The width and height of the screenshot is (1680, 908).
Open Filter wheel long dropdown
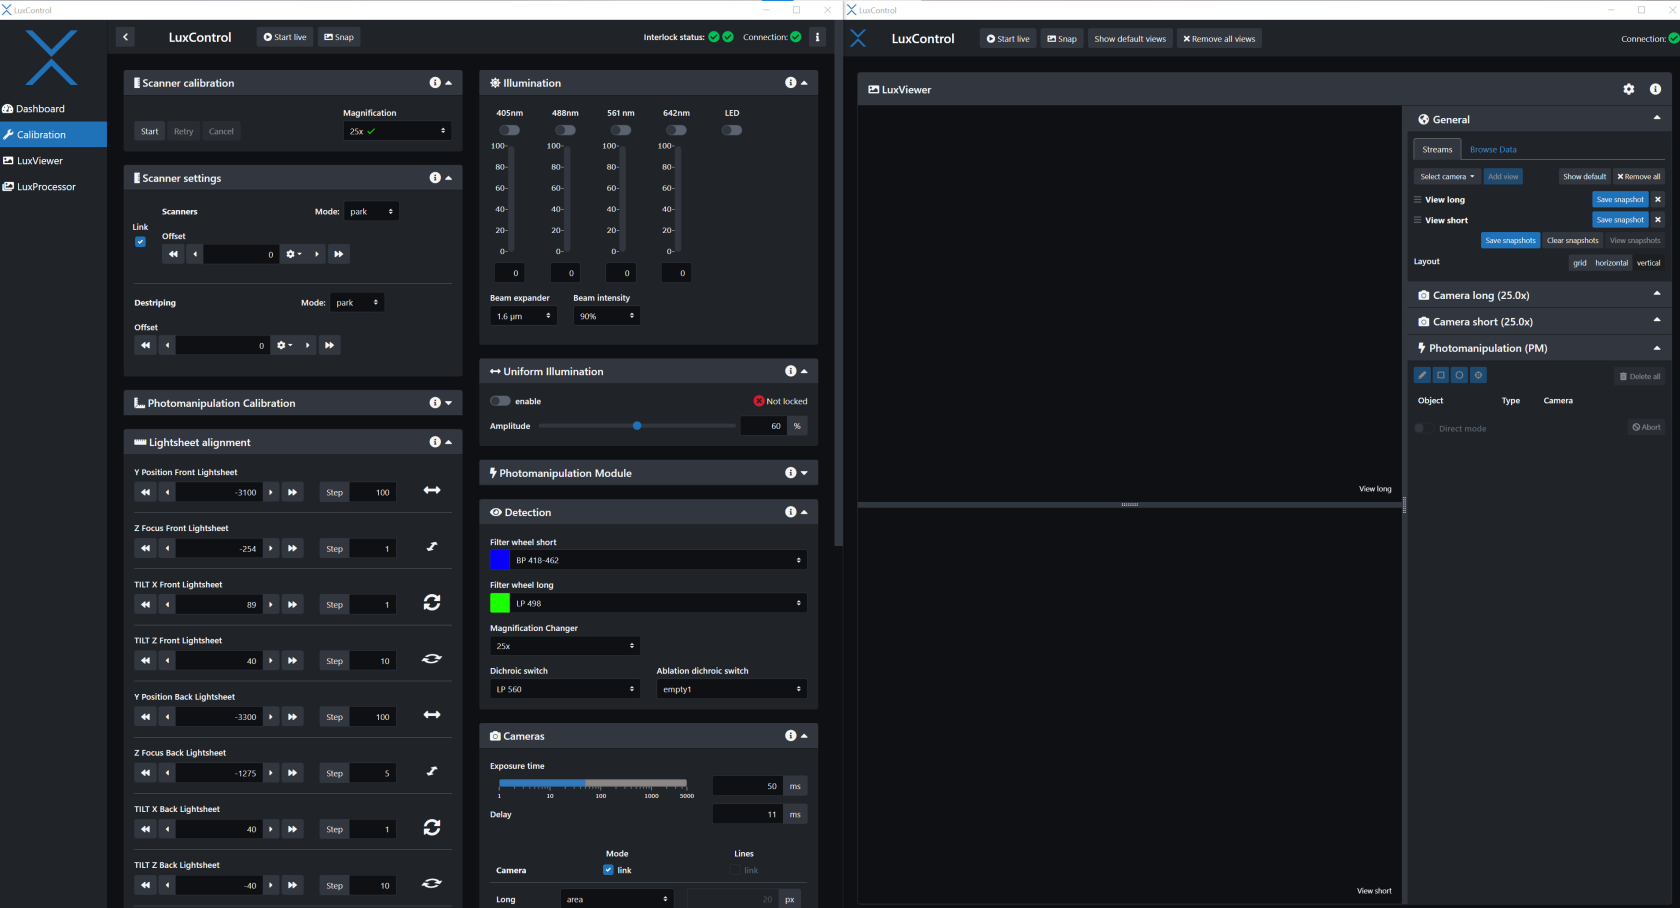coord(658,603)
